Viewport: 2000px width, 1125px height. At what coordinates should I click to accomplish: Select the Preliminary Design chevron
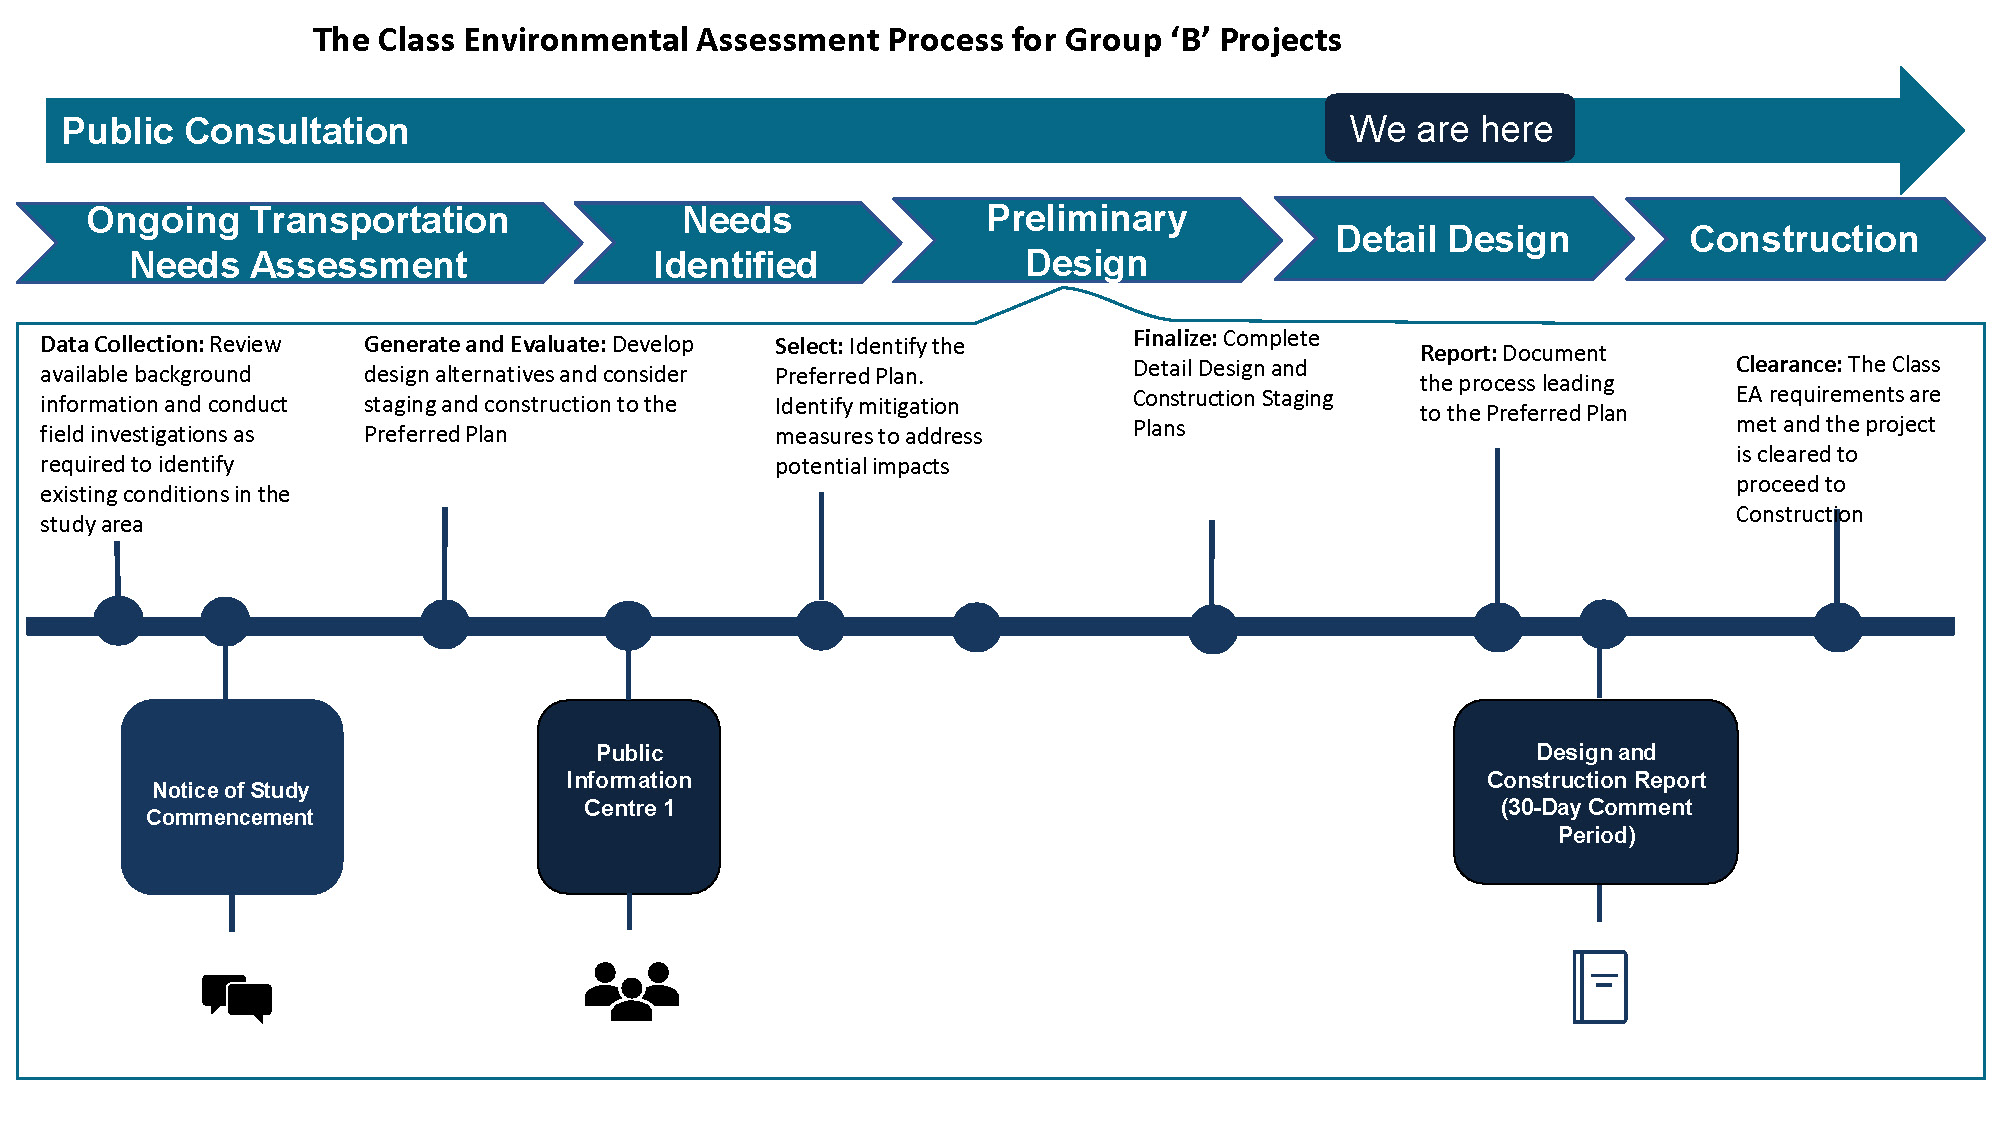[x=1086, y=240]
